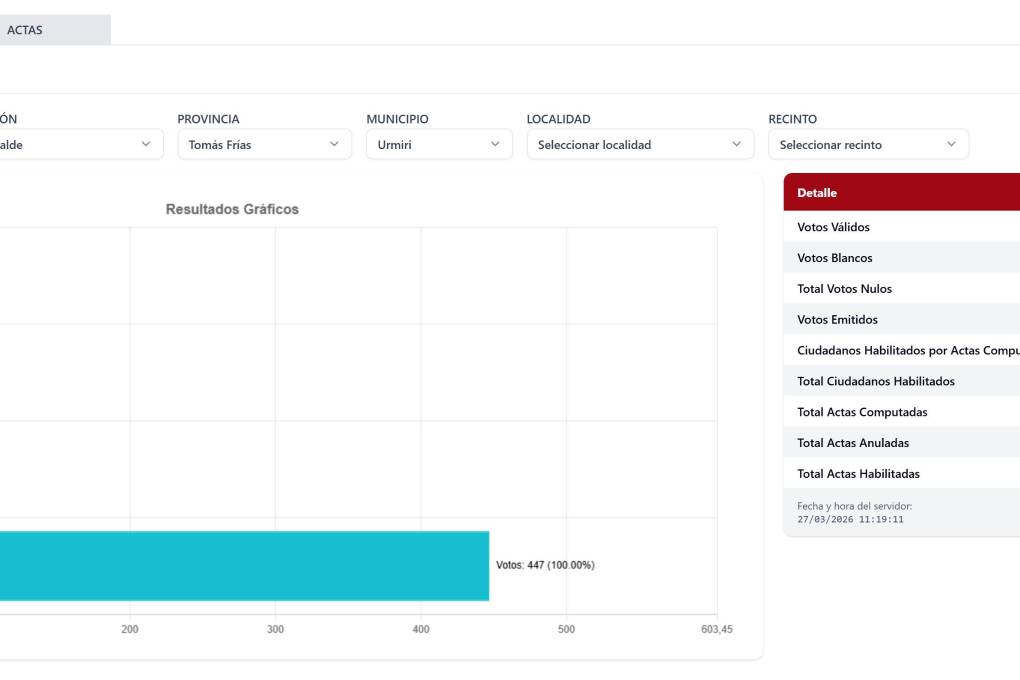
Task: Open the Localidad dropdown
Action: 640,145
